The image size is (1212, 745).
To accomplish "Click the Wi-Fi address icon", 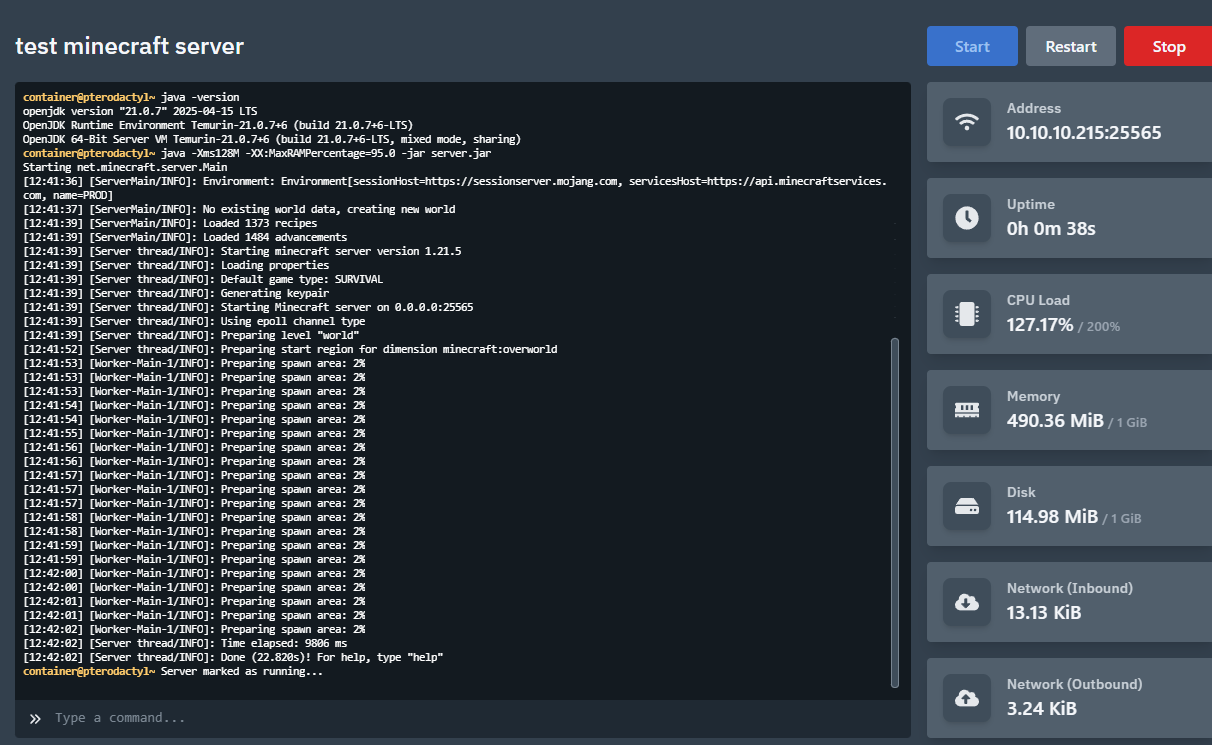I will point(967,122).
